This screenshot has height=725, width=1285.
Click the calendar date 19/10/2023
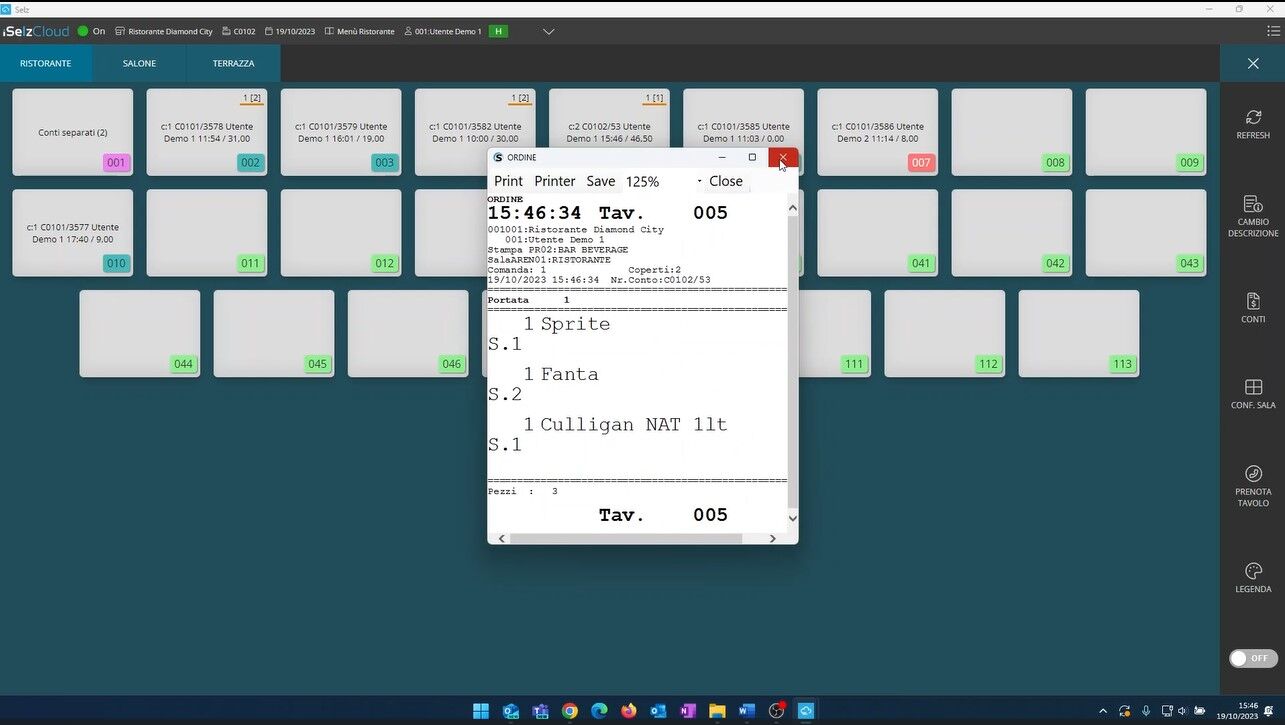click(290, 31)
